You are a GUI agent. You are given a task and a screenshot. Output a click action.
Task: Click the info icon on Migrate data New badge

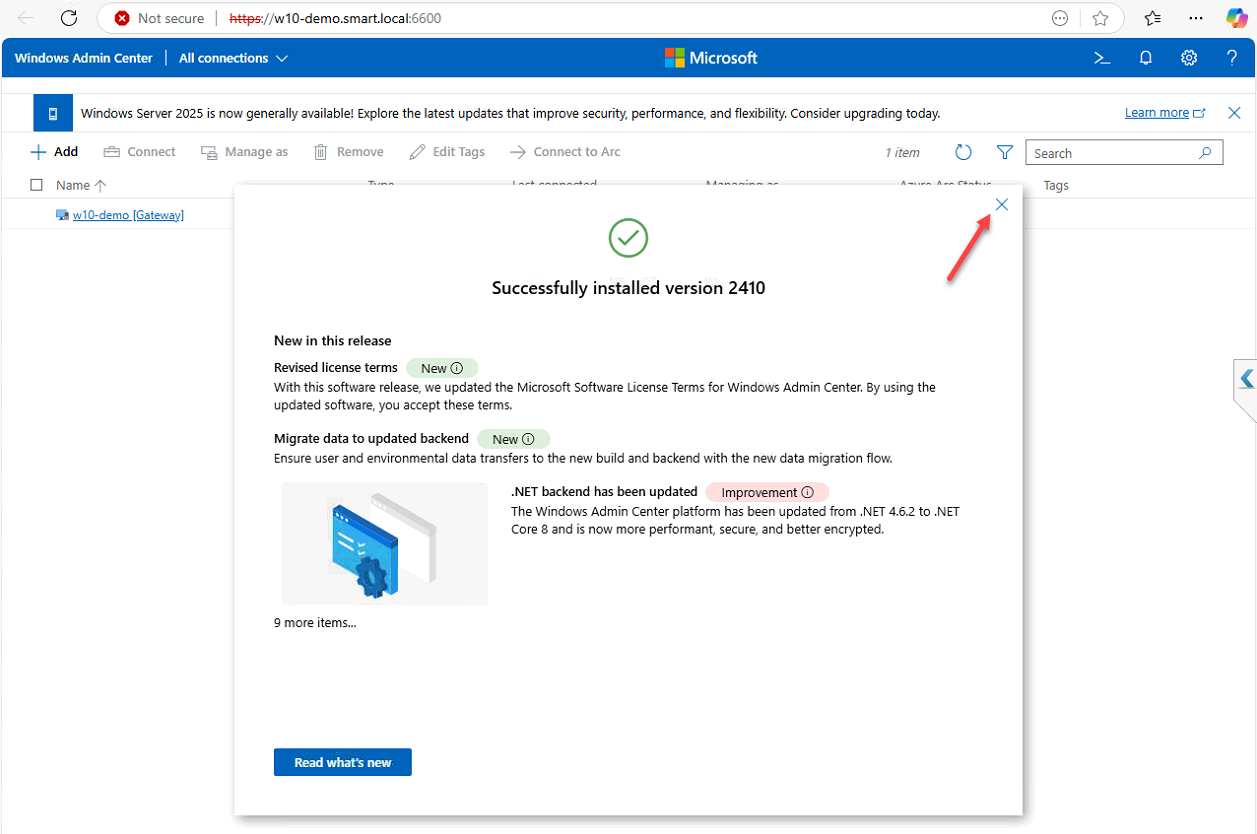pyautogui.click(x=529, y=439)
